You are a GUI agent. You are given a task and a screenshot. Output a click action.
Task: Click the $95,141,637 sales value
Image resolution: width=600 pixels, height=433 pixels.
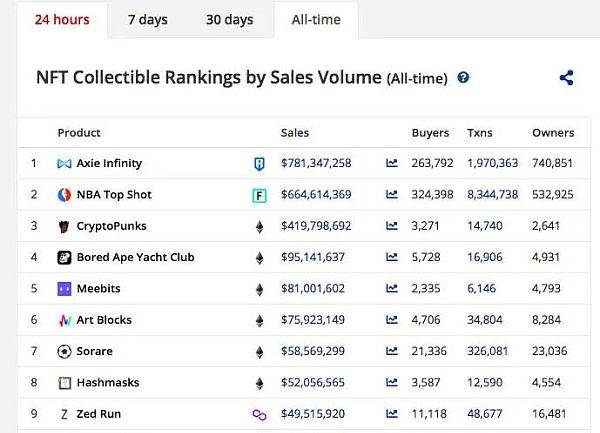click(313, 257)
